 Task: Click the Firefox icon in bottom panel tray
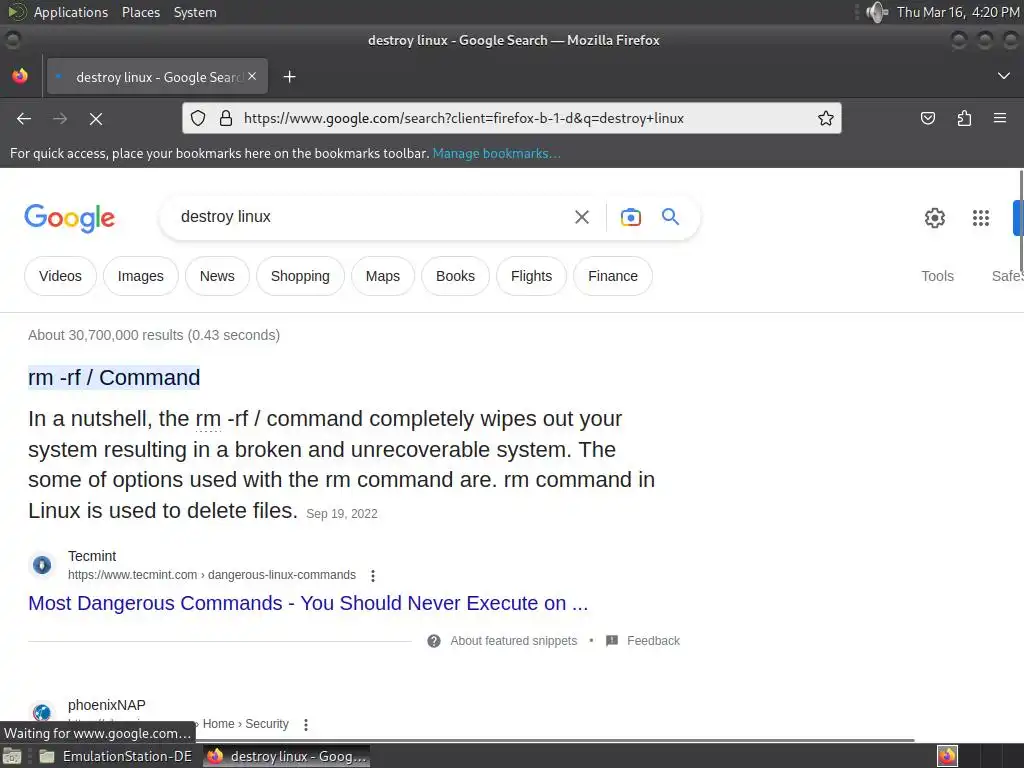coord(947,756)
